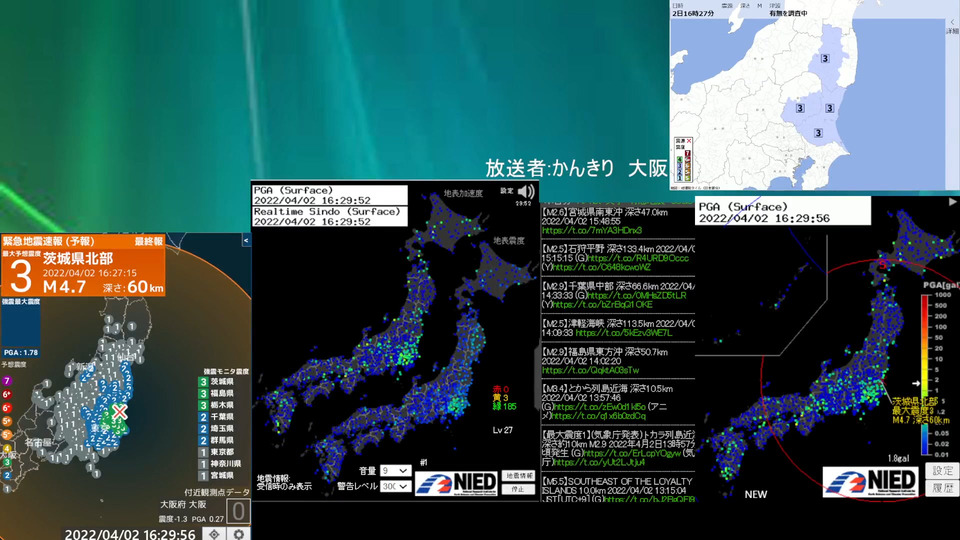The image size is (960, 540).
Task: Click the speaker volume icon in Kyoshin monitor
Action: [x=526, y=192]
